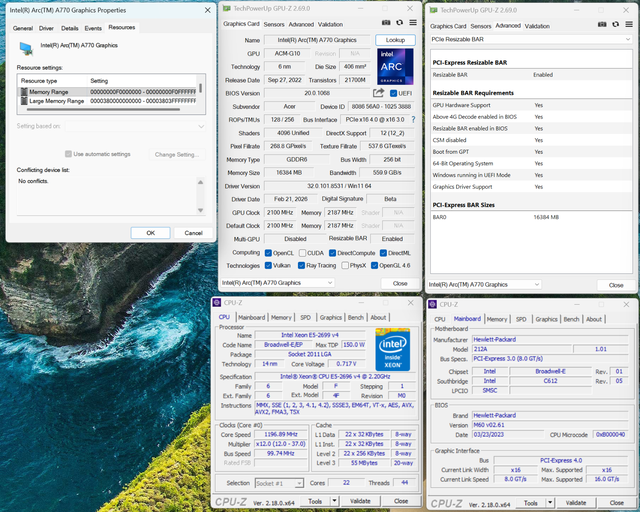Click OK in Arc A770 Properties dialog
This screenshot has width=640, height=512.
(151, 233)
